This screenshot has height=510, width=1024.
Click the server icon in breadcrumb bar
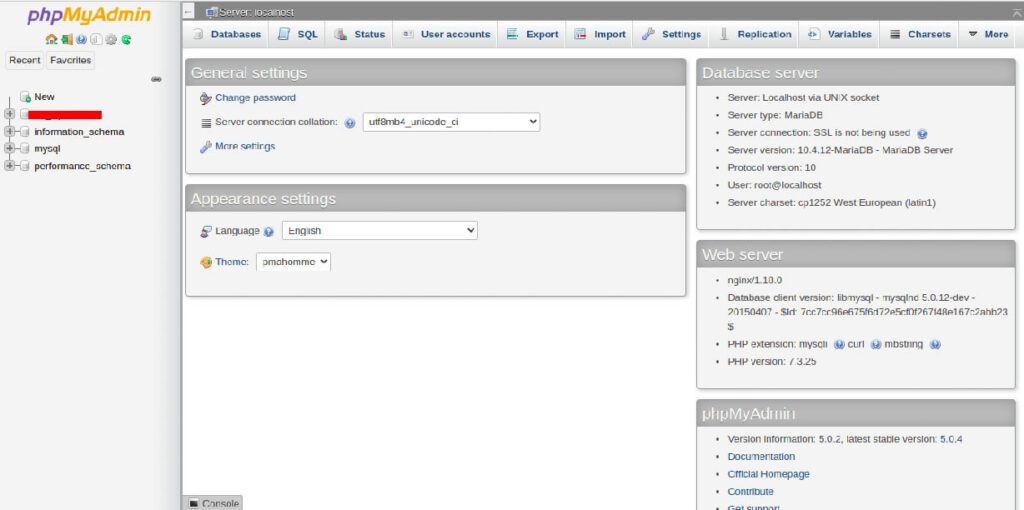212,12
